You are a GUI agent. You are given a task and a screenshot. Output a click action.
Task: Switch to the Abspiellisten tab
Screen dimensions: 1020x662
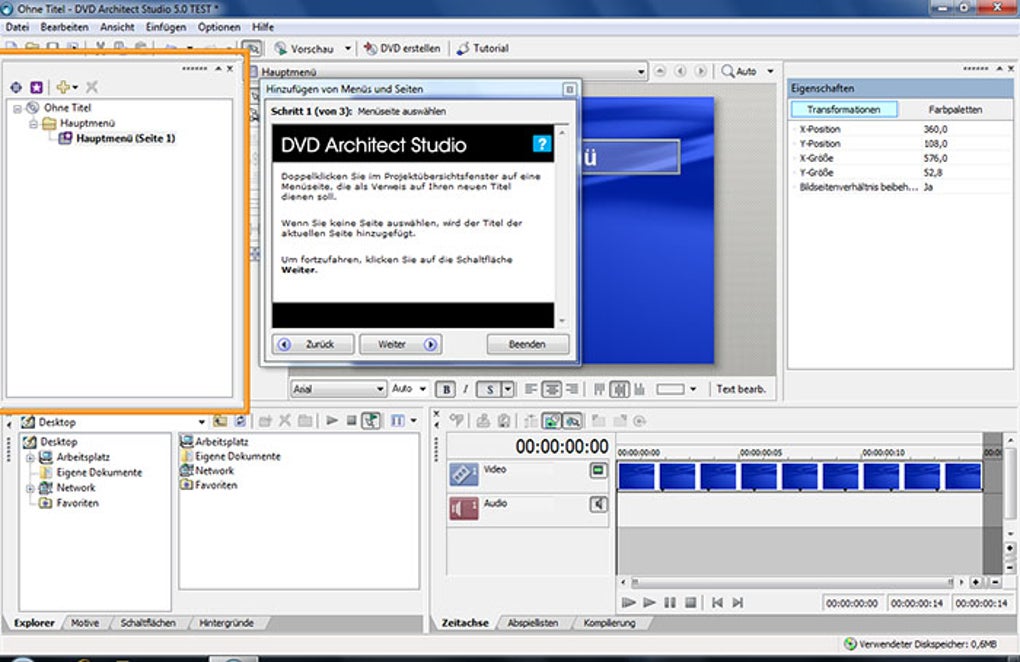point(532,623)
